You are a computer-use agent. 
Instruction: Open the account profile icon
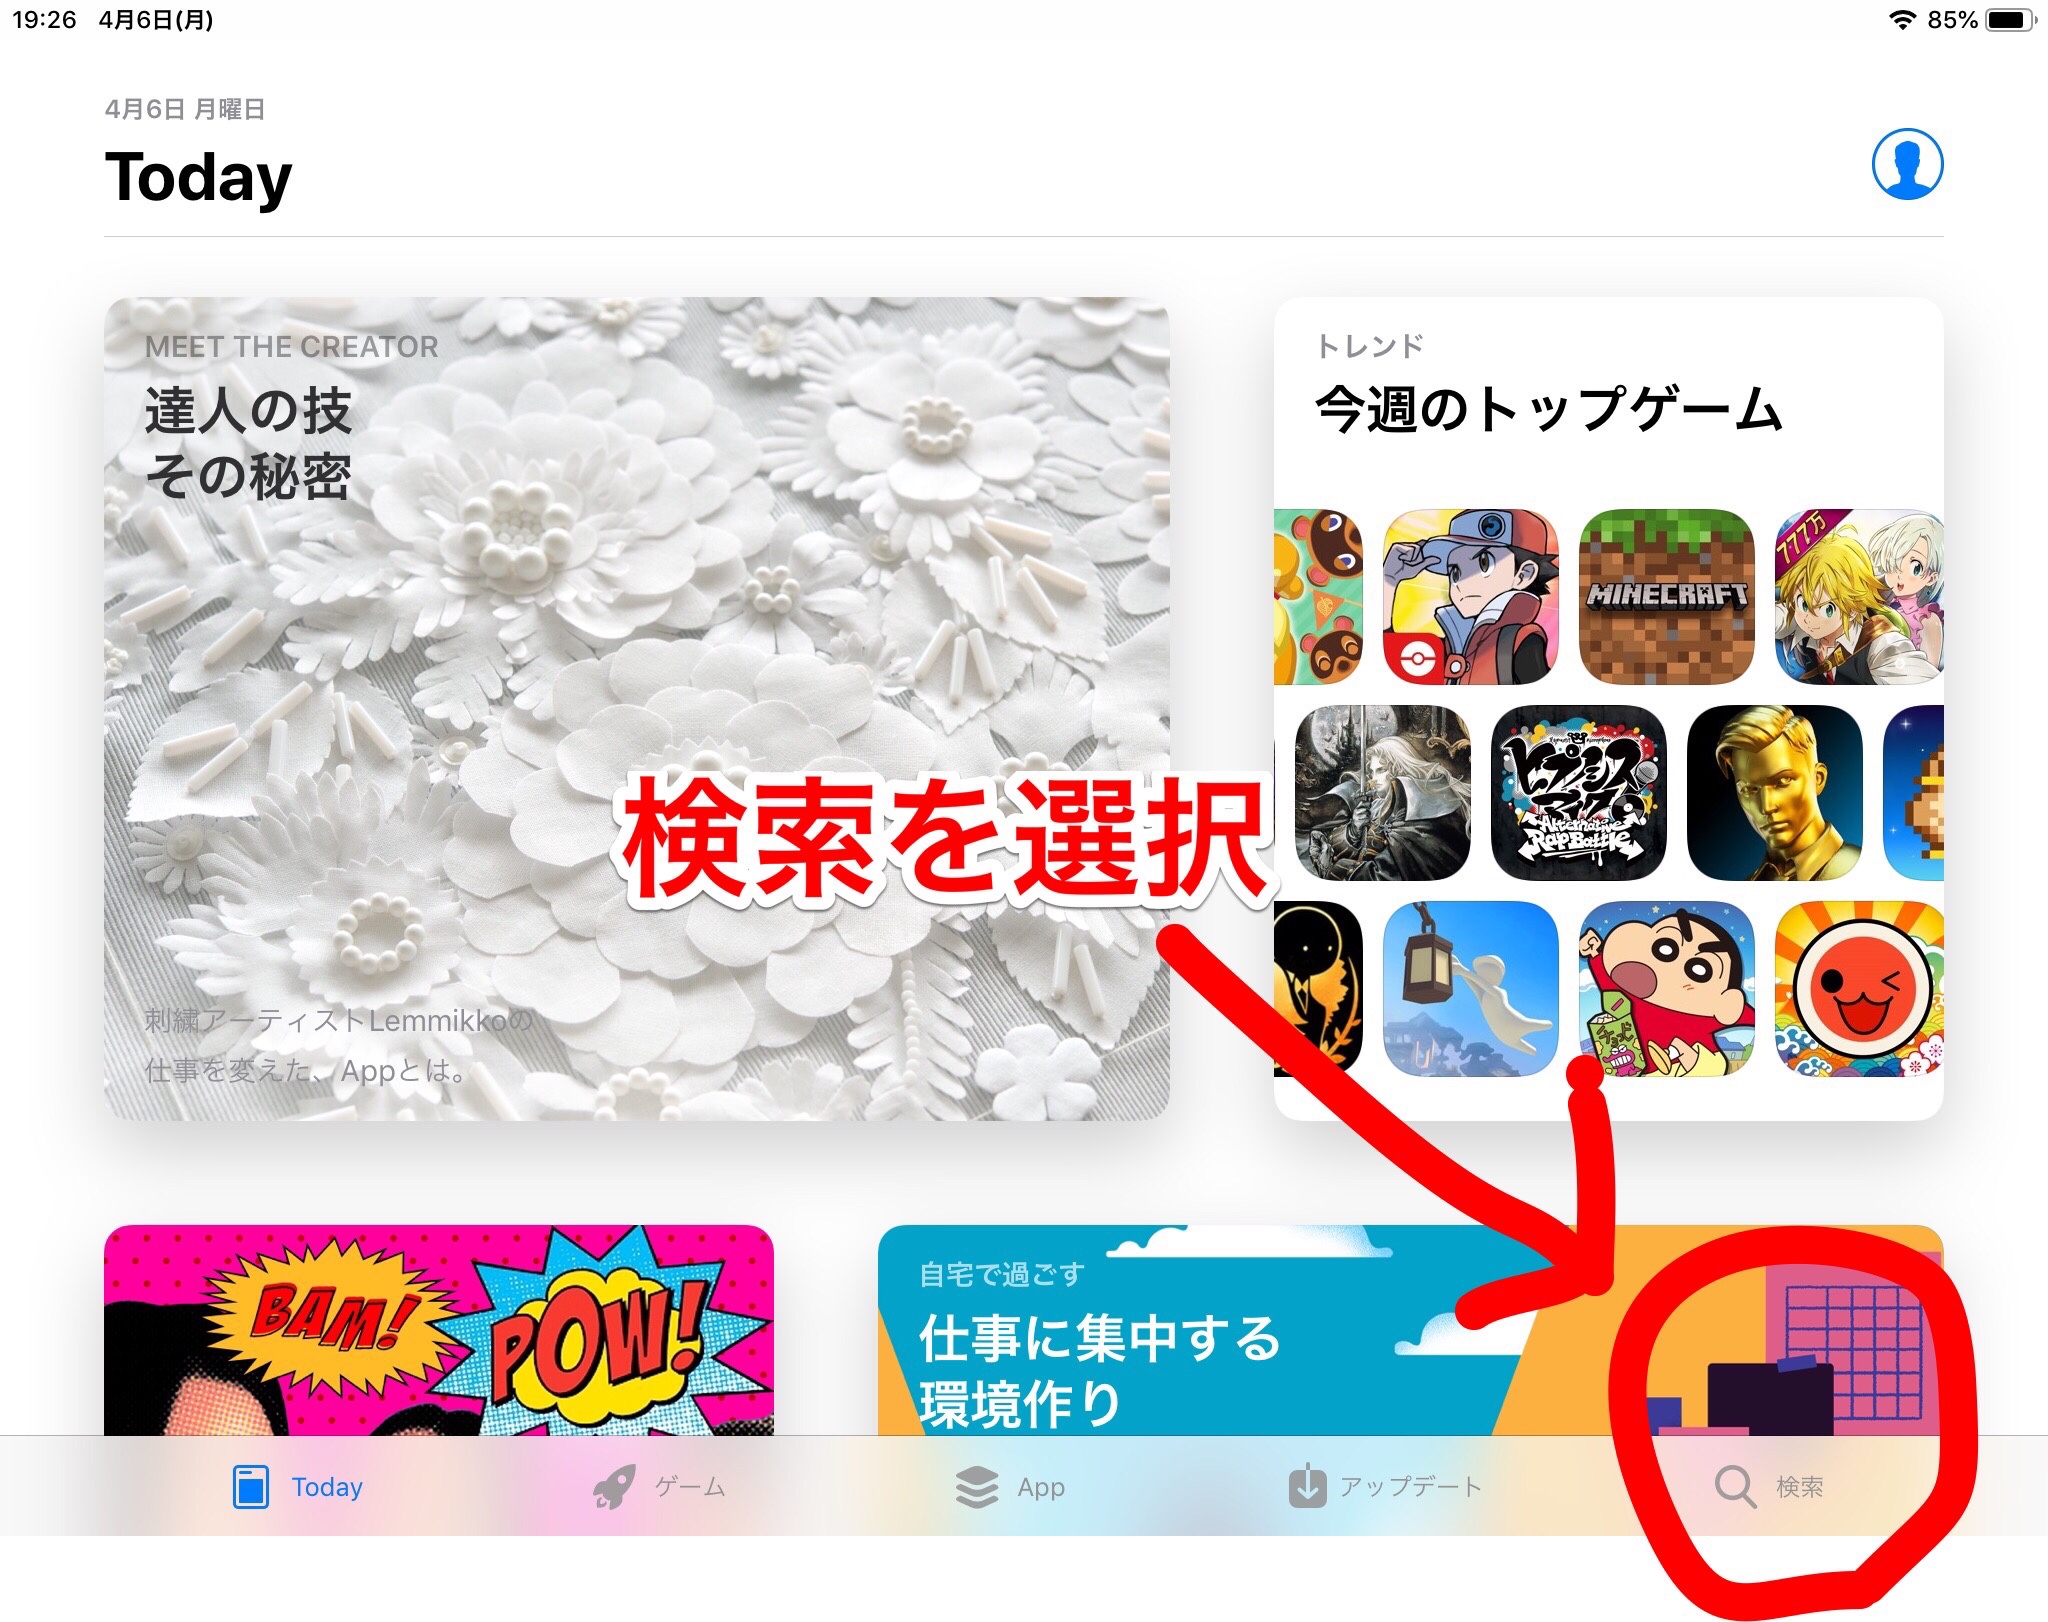(1907, 164)
